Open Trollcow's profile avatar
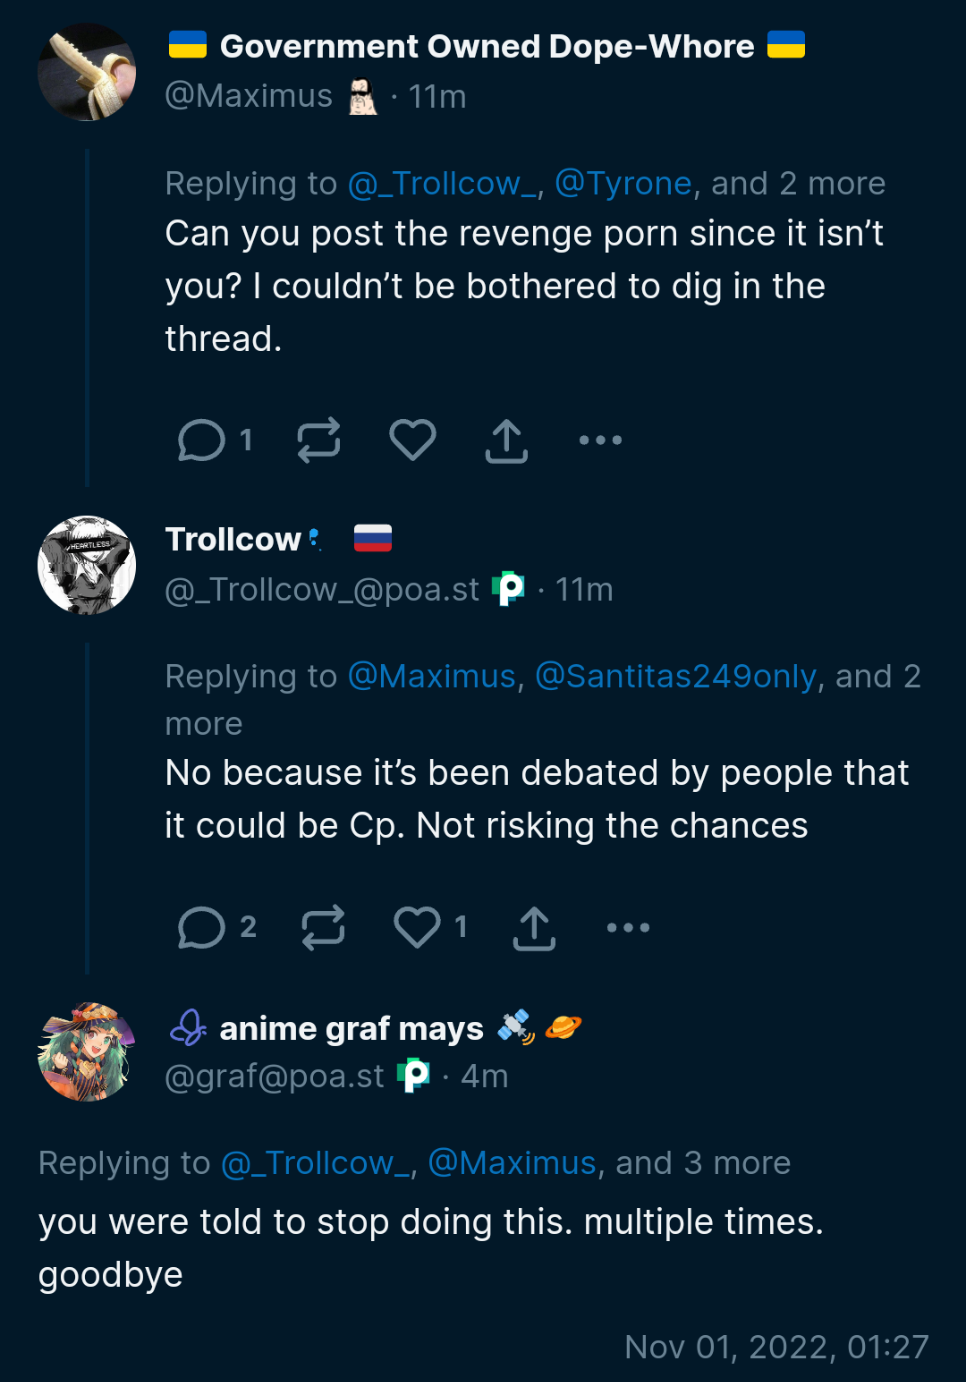The width and height of the screenshot is (966, 1382). tap(87, 565)
